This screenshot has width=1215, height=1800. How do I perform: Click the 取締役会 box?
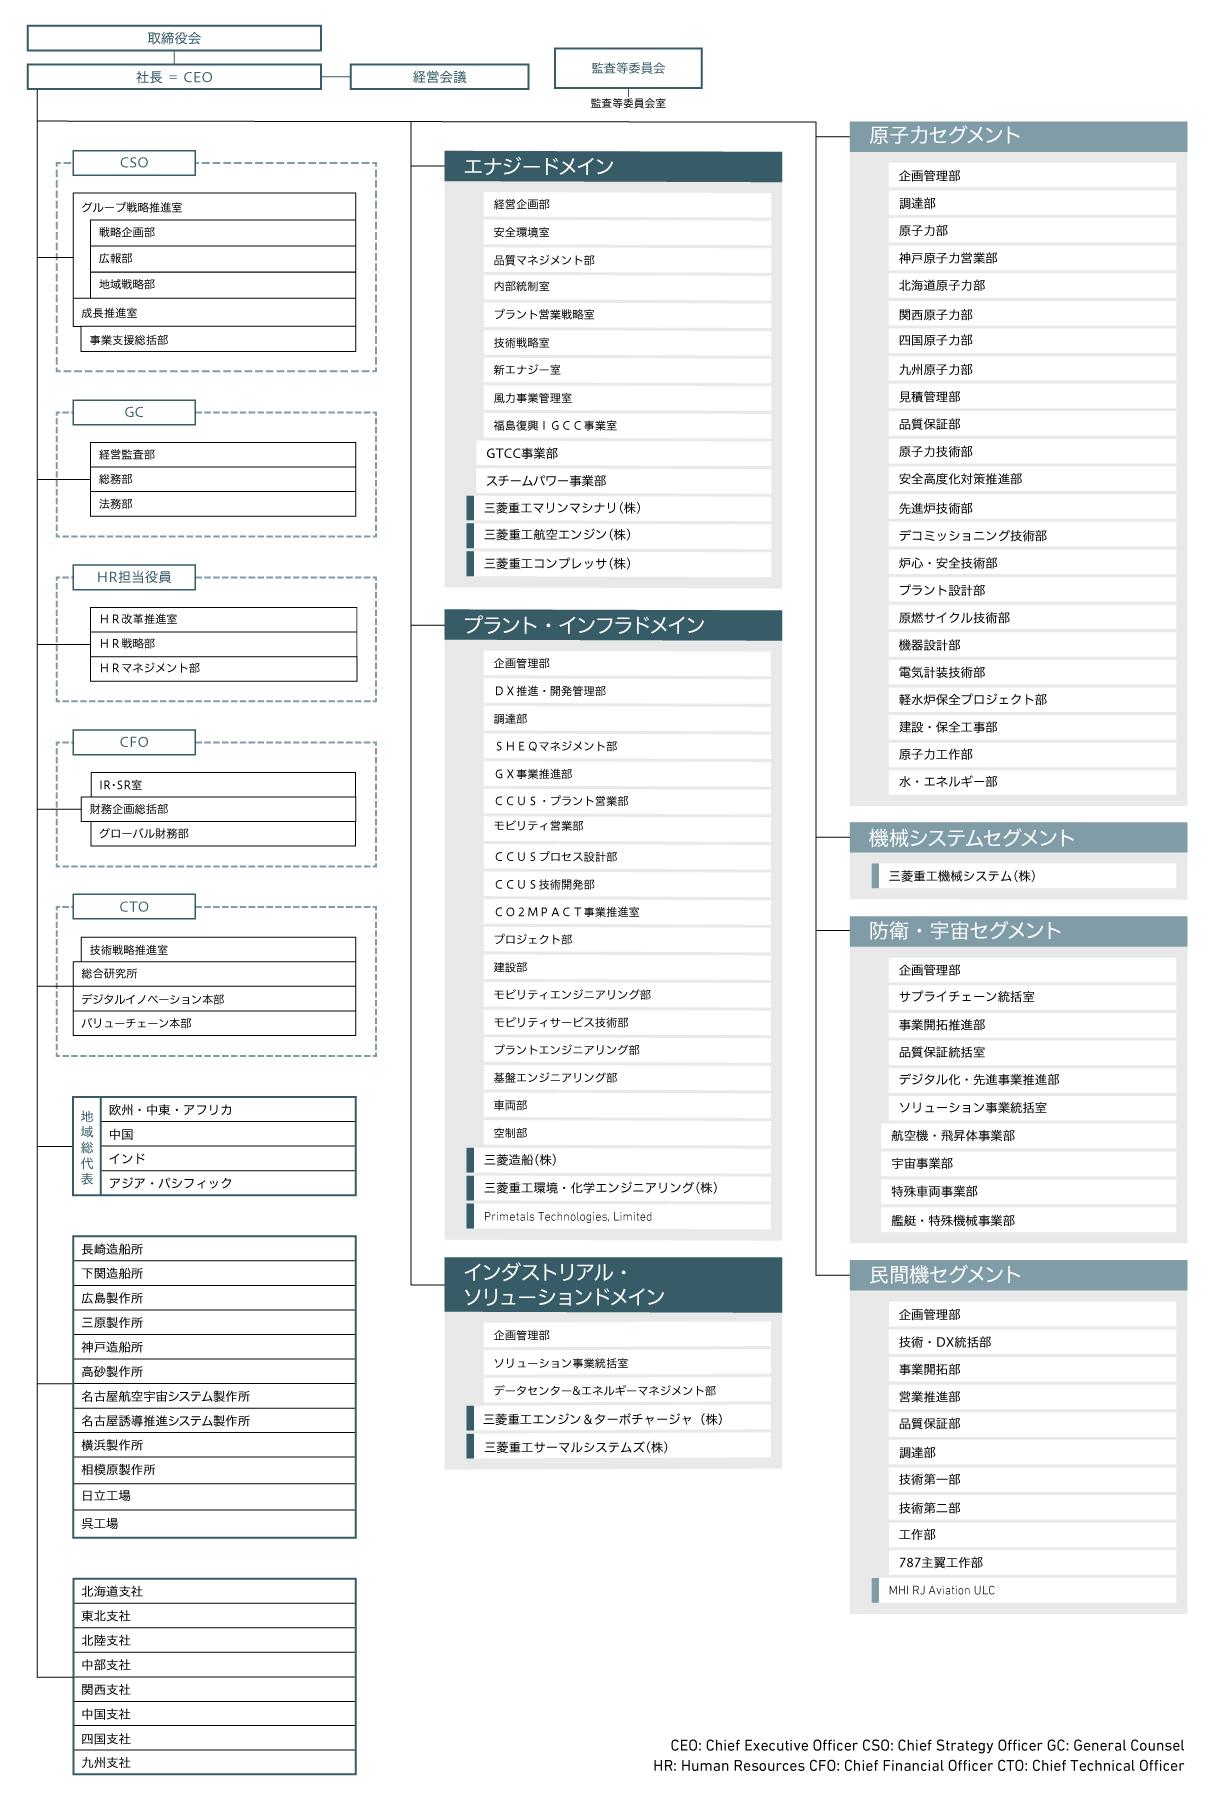coord(174,38)
